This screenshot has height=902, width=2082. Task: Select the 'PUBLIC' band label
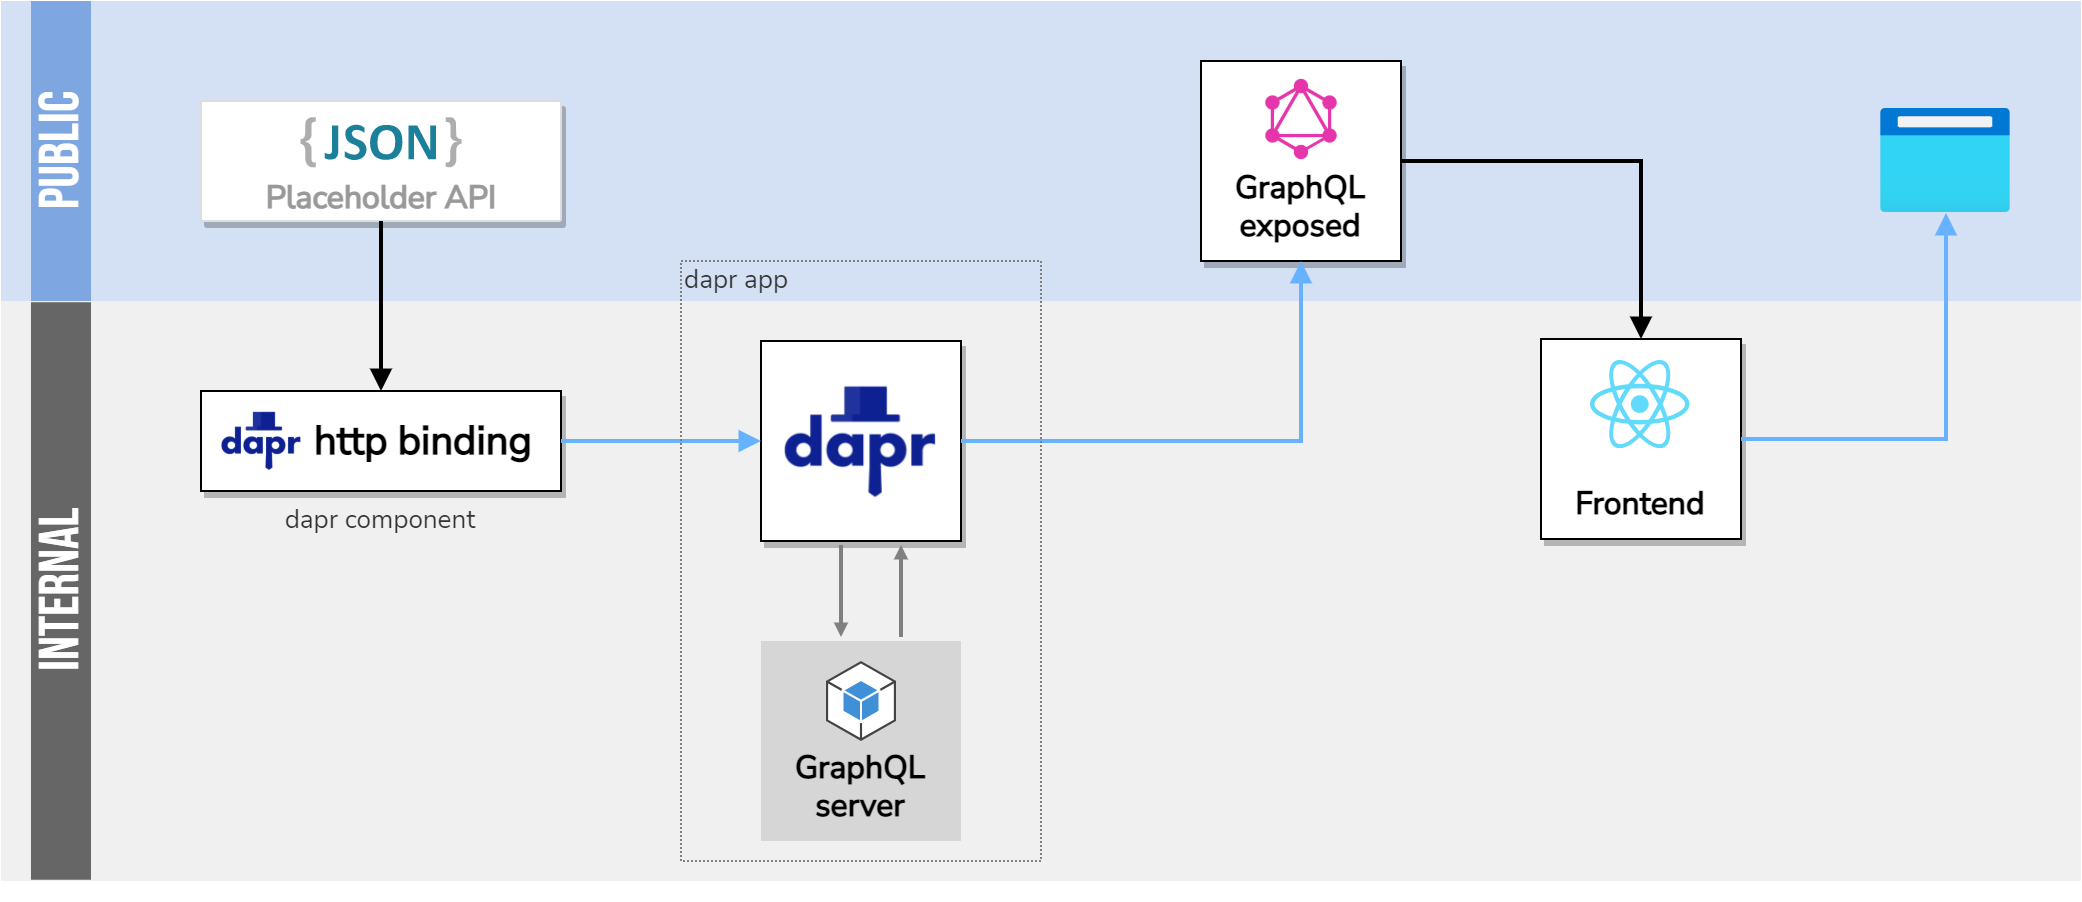click(59, 150)
